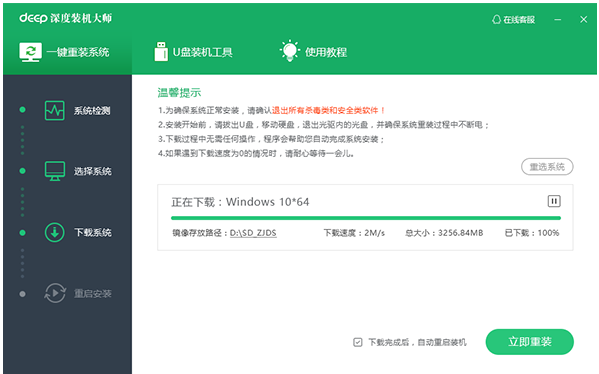Pause the Windows 10*64 download
This screenshot has height=374, width=599.
coord(554,201)
